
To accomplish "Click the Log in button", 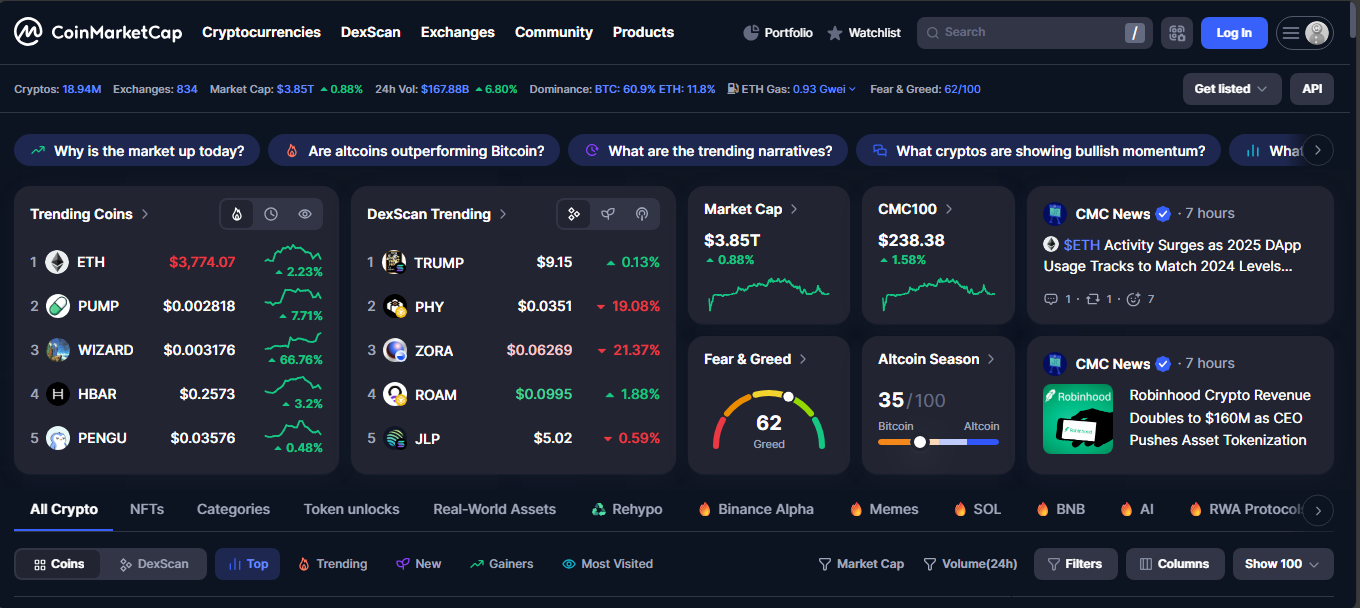I will click(x=1233, y=33).
